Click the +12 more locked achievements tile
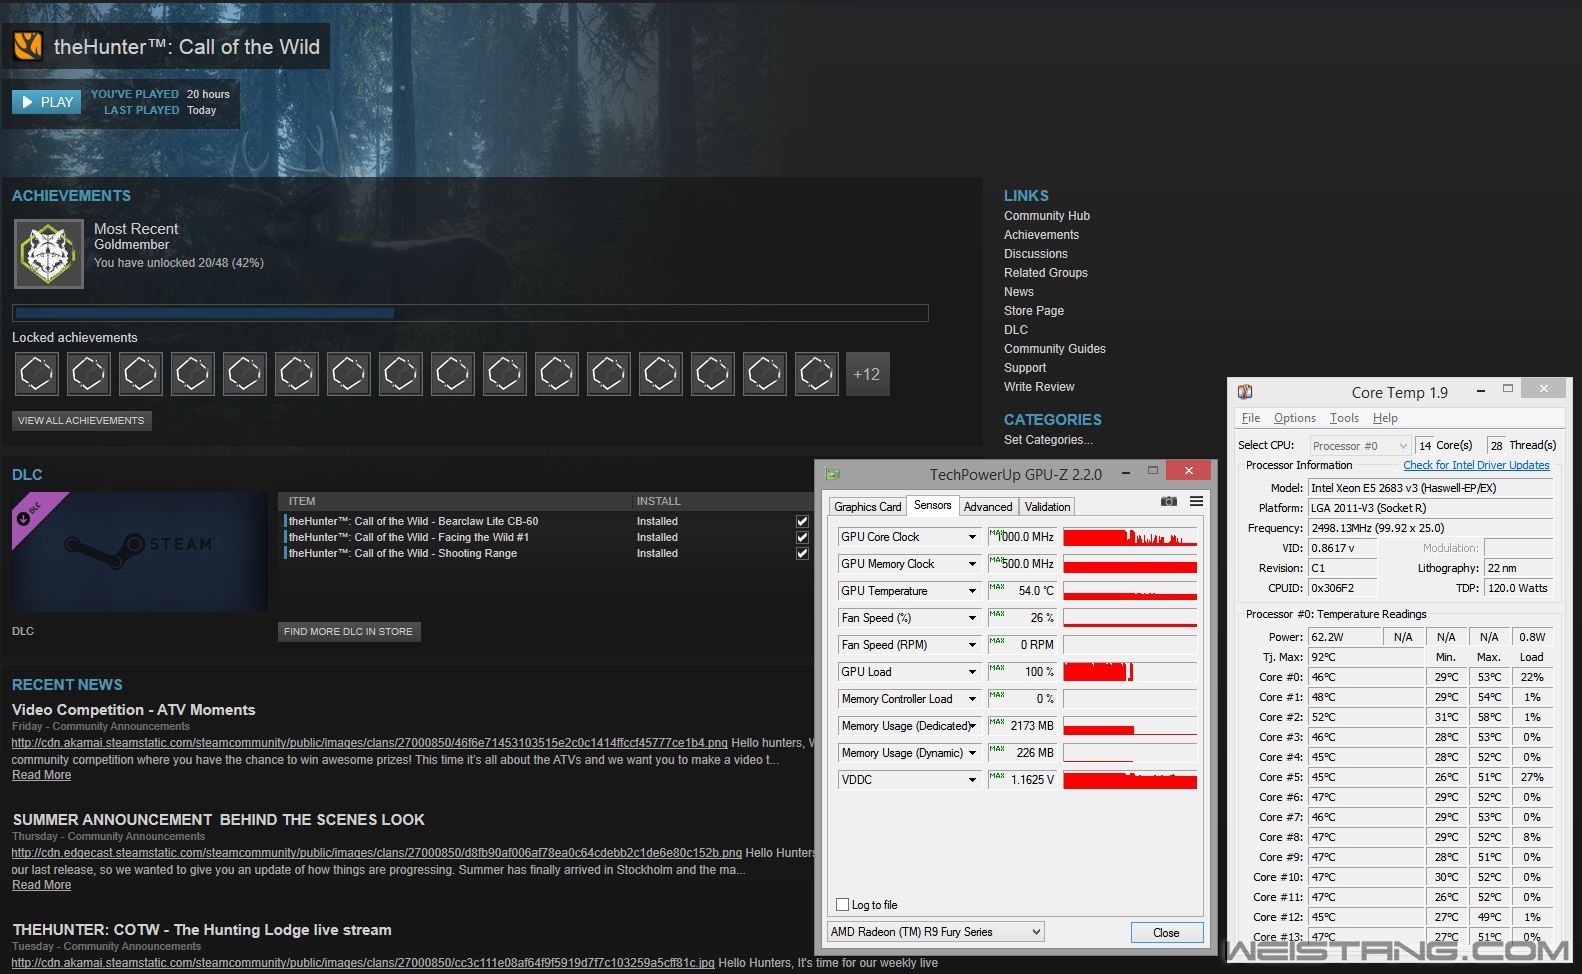 pyautogui.click(x=867, y=374)
